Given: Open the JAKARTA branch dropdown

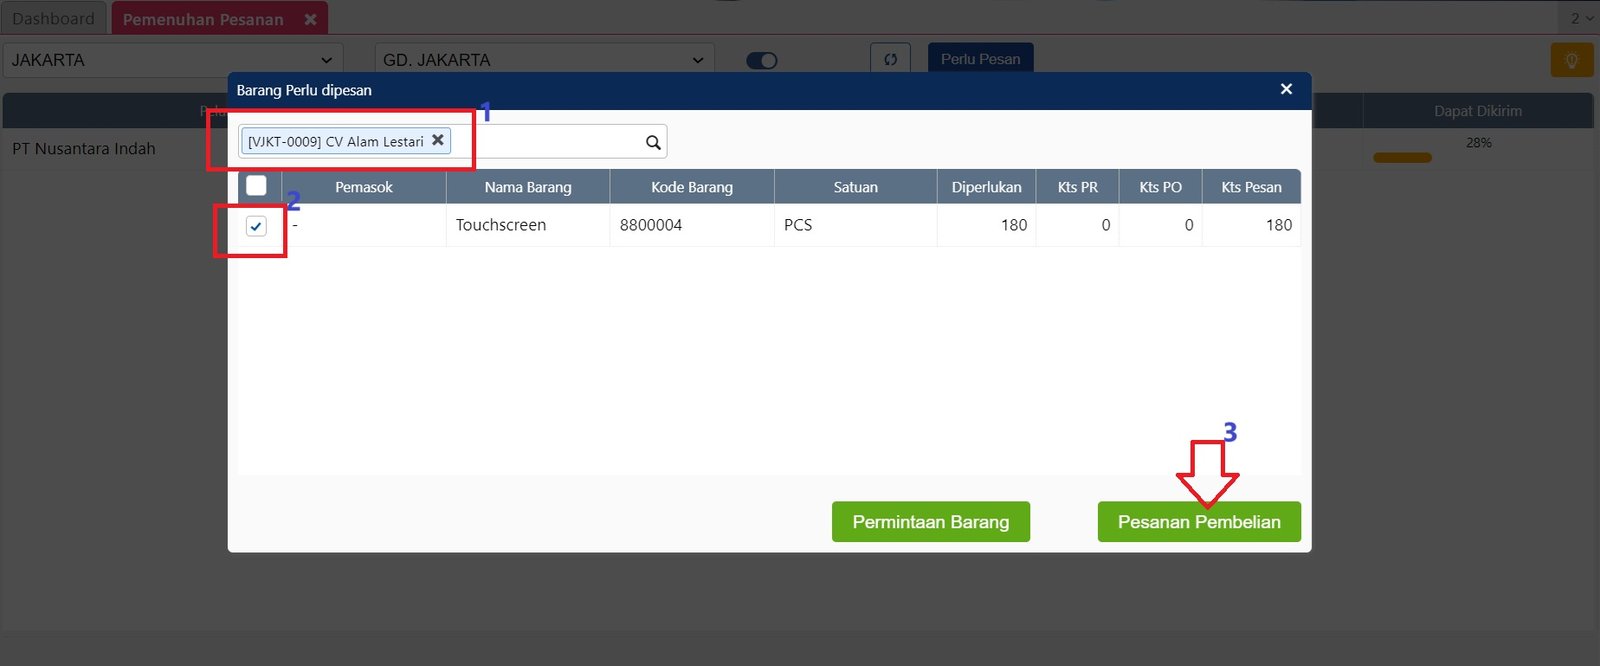Looking at the screenshot, I should click(172, 60).
